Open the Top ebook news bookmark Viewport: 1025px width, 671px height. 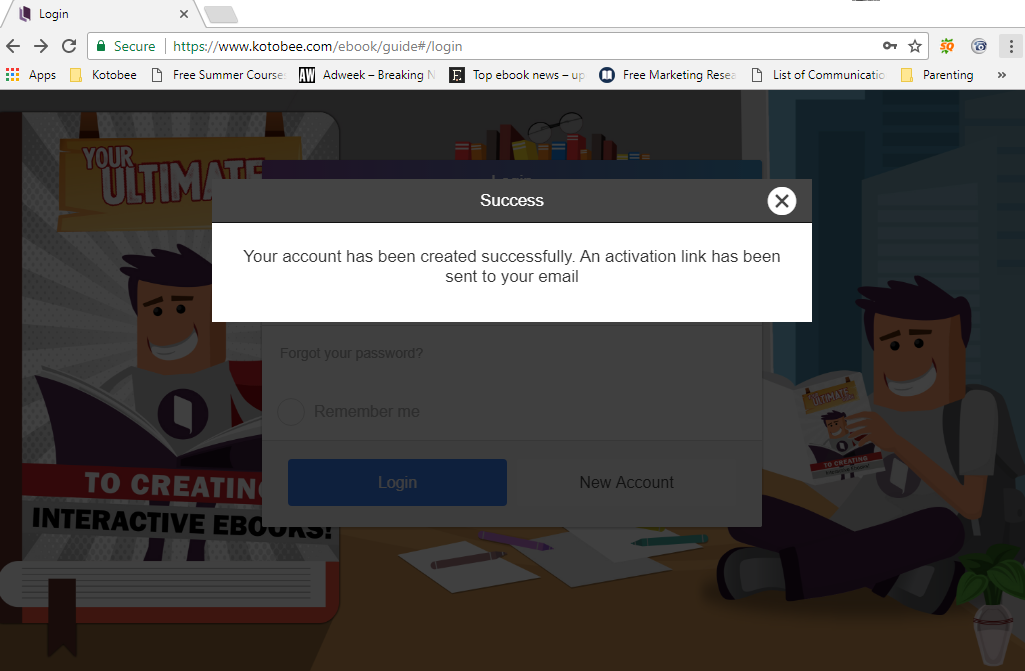(517, 75)
